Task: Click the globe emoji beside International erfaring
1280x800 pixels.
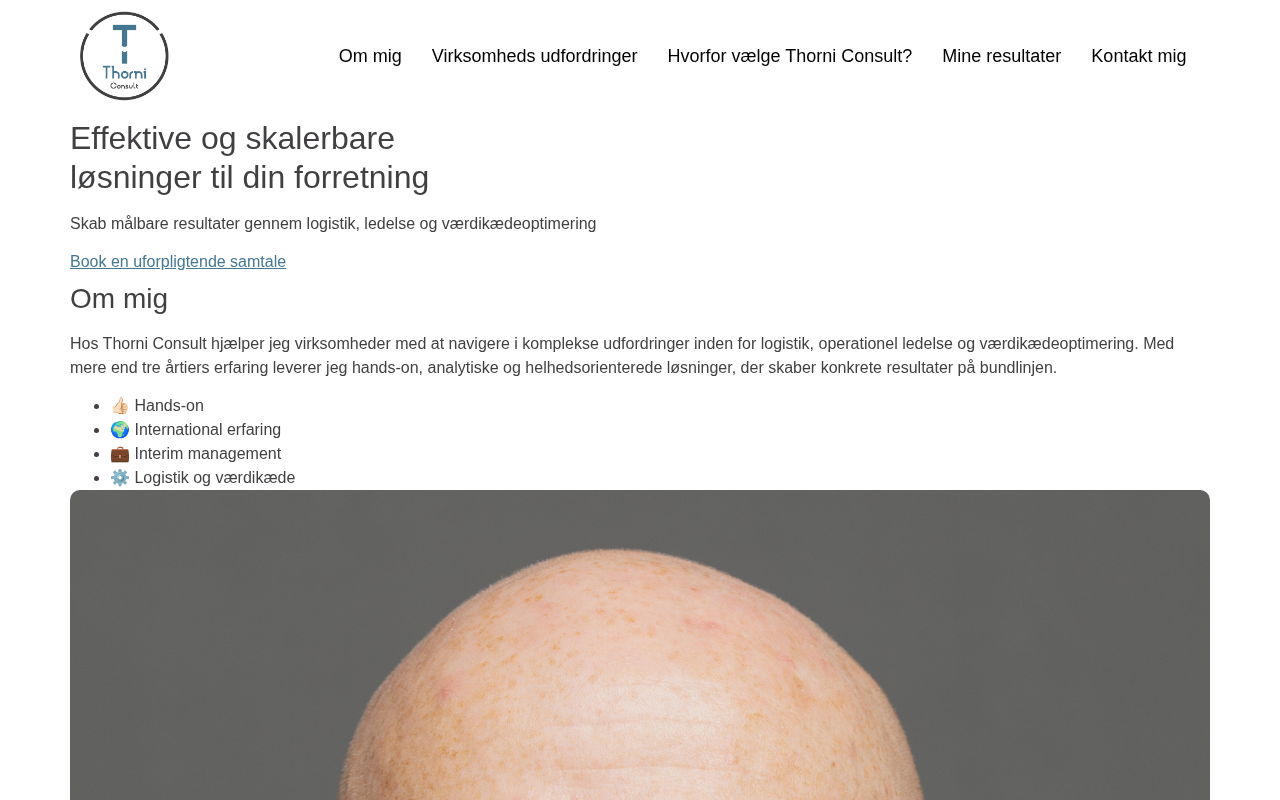Action: 120,430
